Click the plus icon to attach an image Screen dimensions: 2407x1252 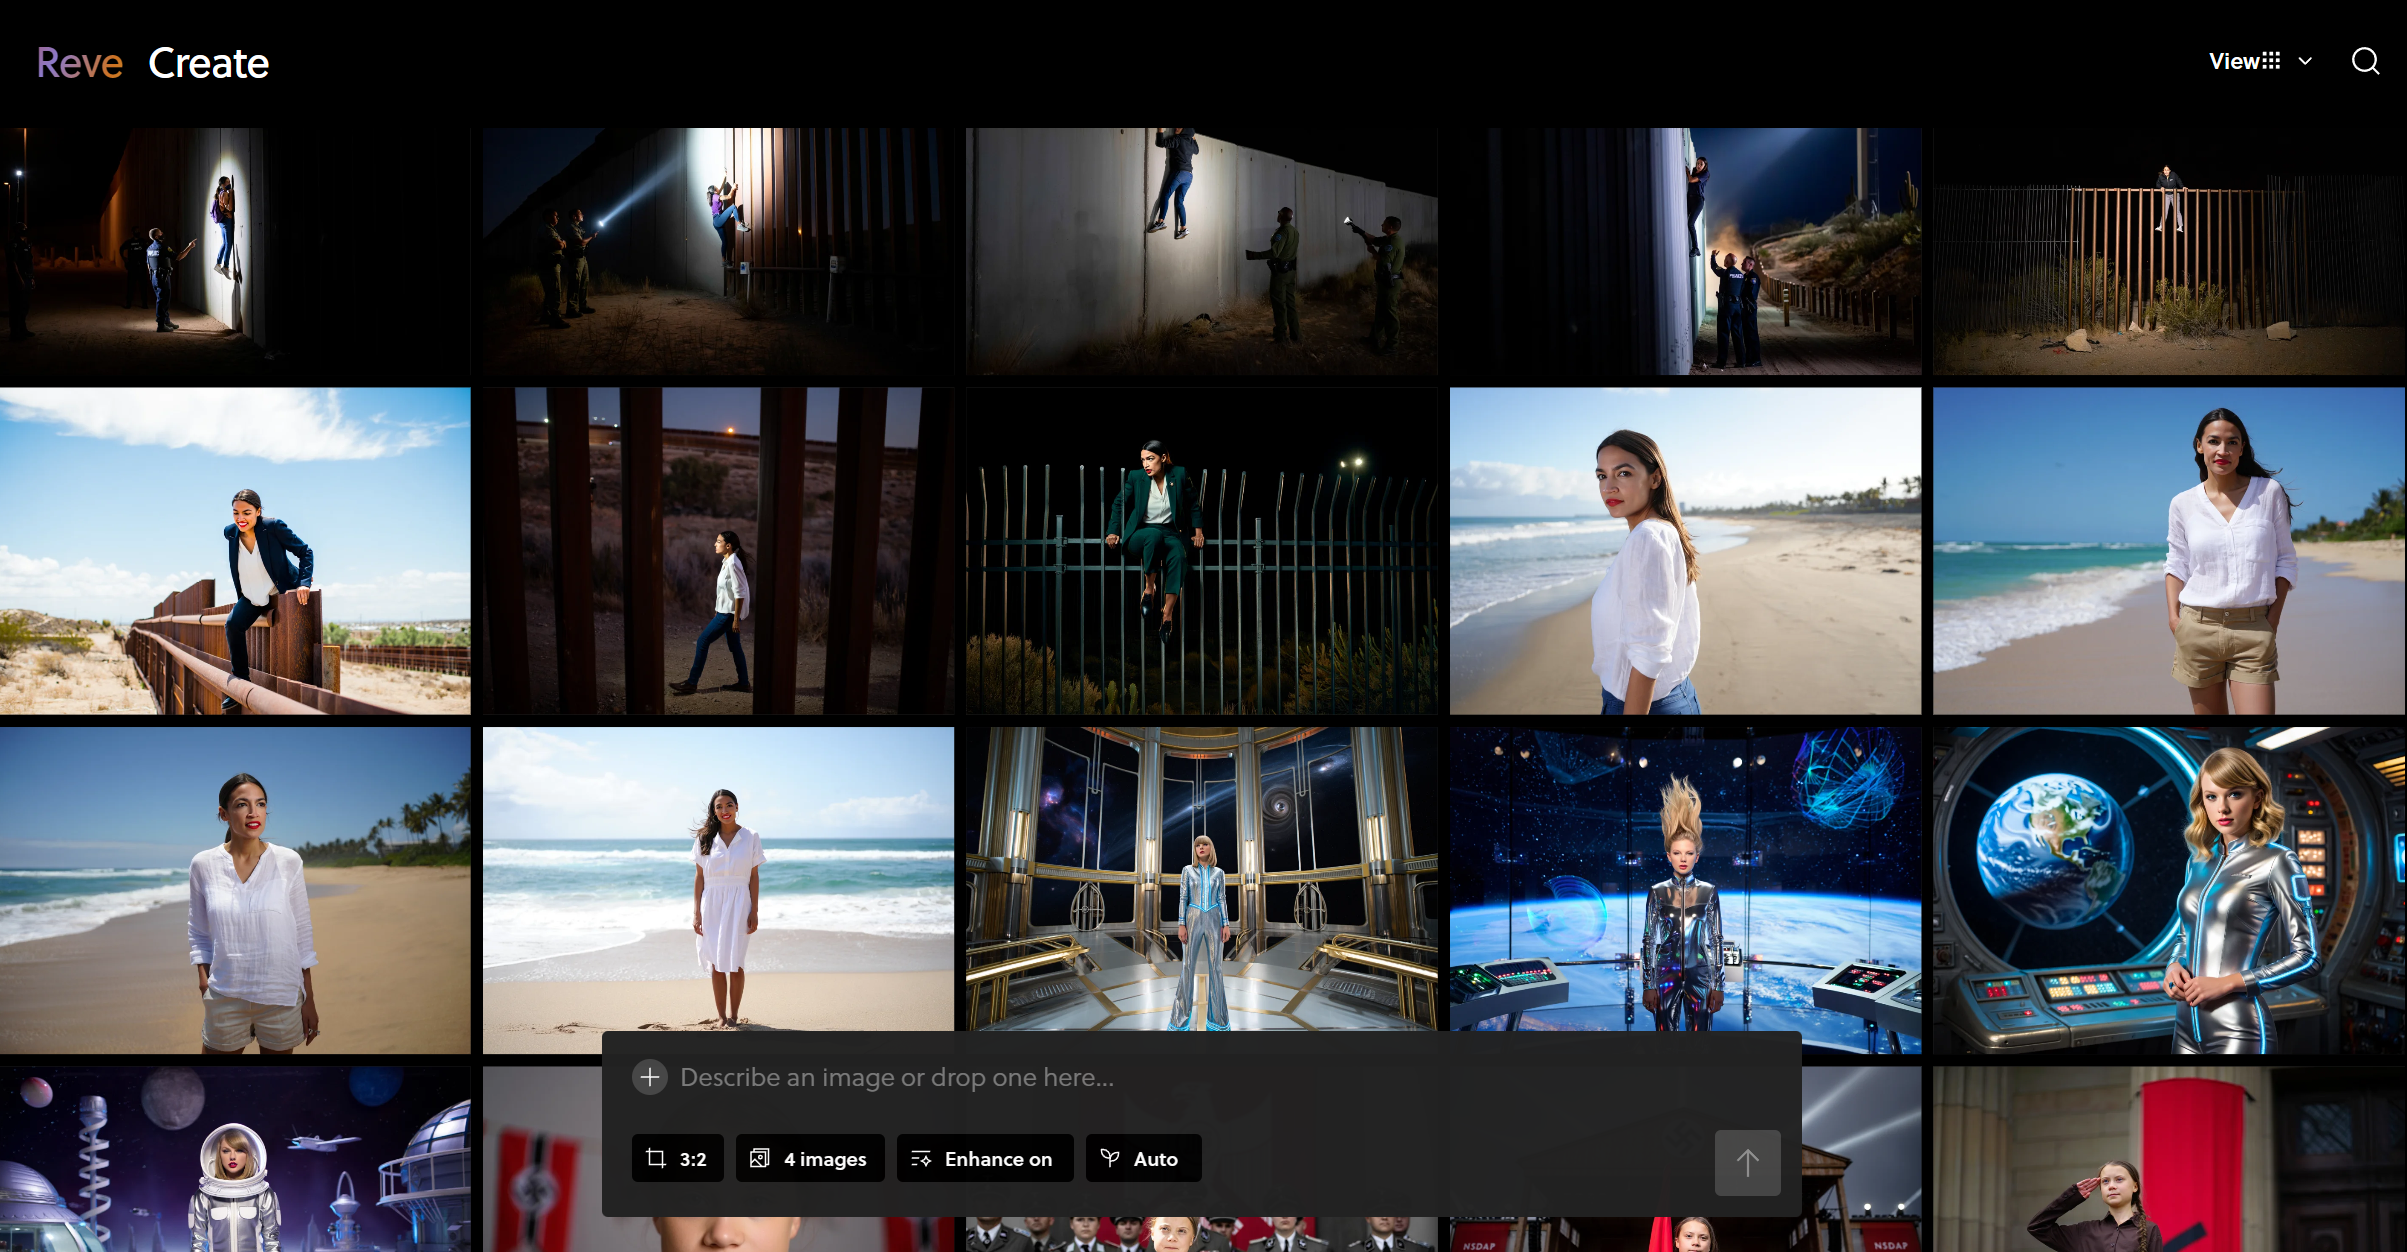tap(650, 1077)
